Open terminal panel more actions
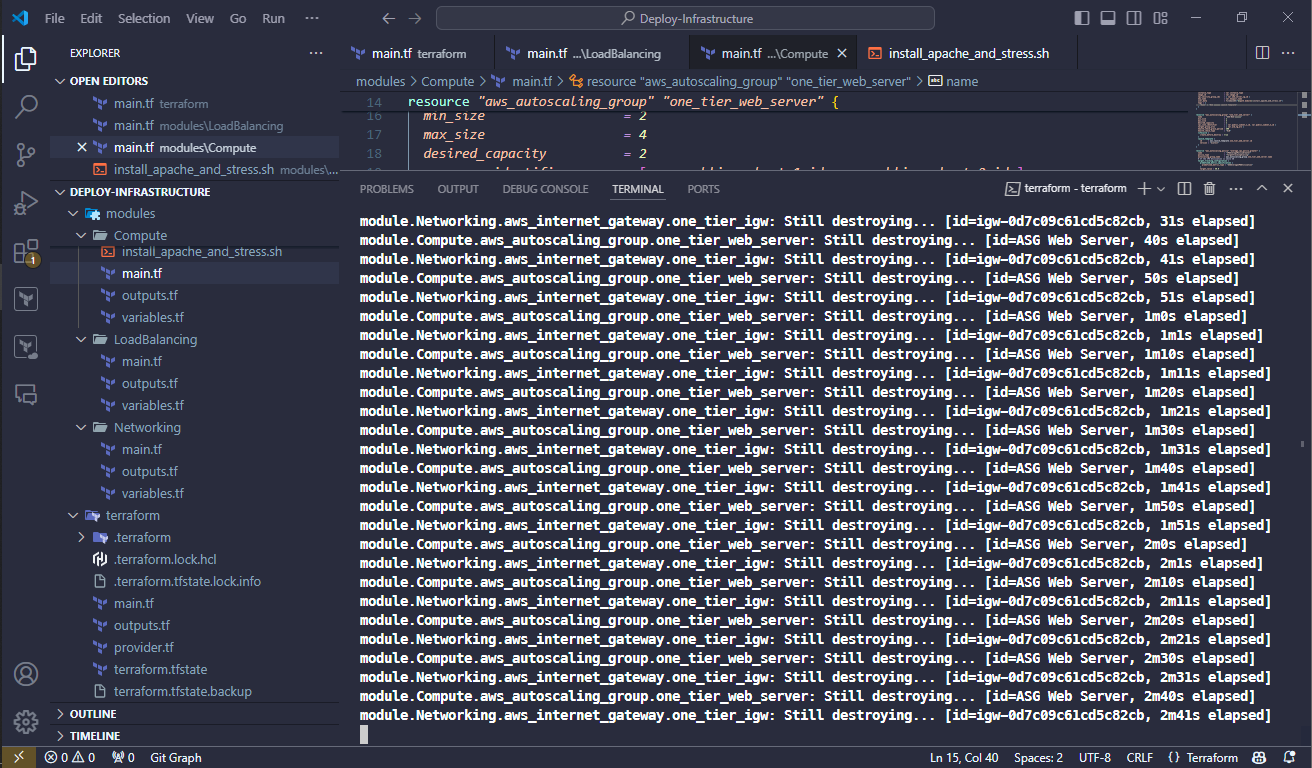Viewport: 1312px width, 768px height. 1234,188
